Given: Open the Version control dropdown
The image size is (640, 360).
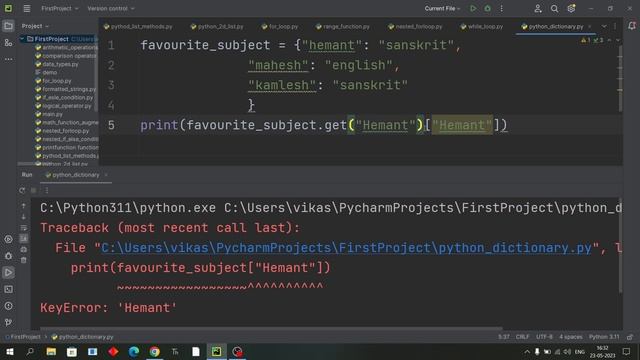Looking at the screenshot, I should coord(111,8).
